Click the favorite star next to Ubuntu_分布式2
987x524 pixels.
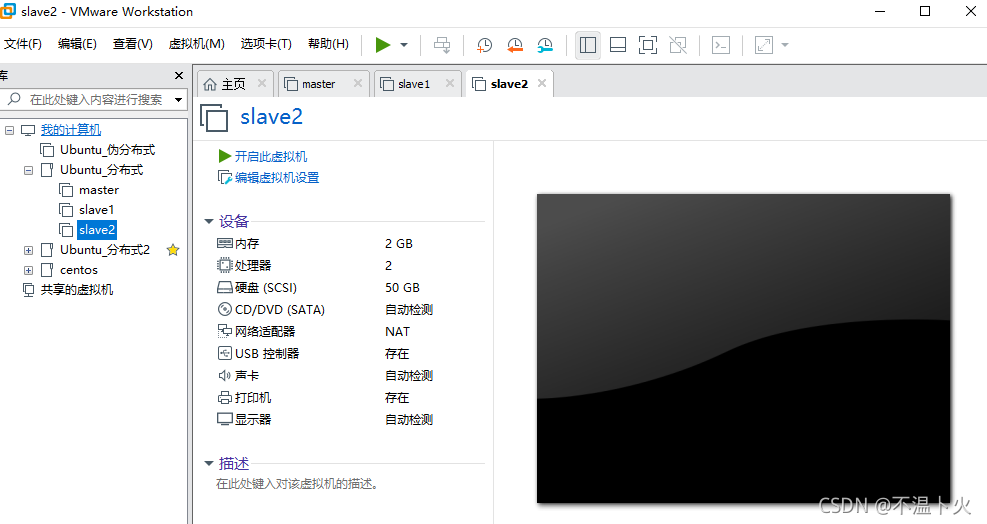(x=173, y=250)
